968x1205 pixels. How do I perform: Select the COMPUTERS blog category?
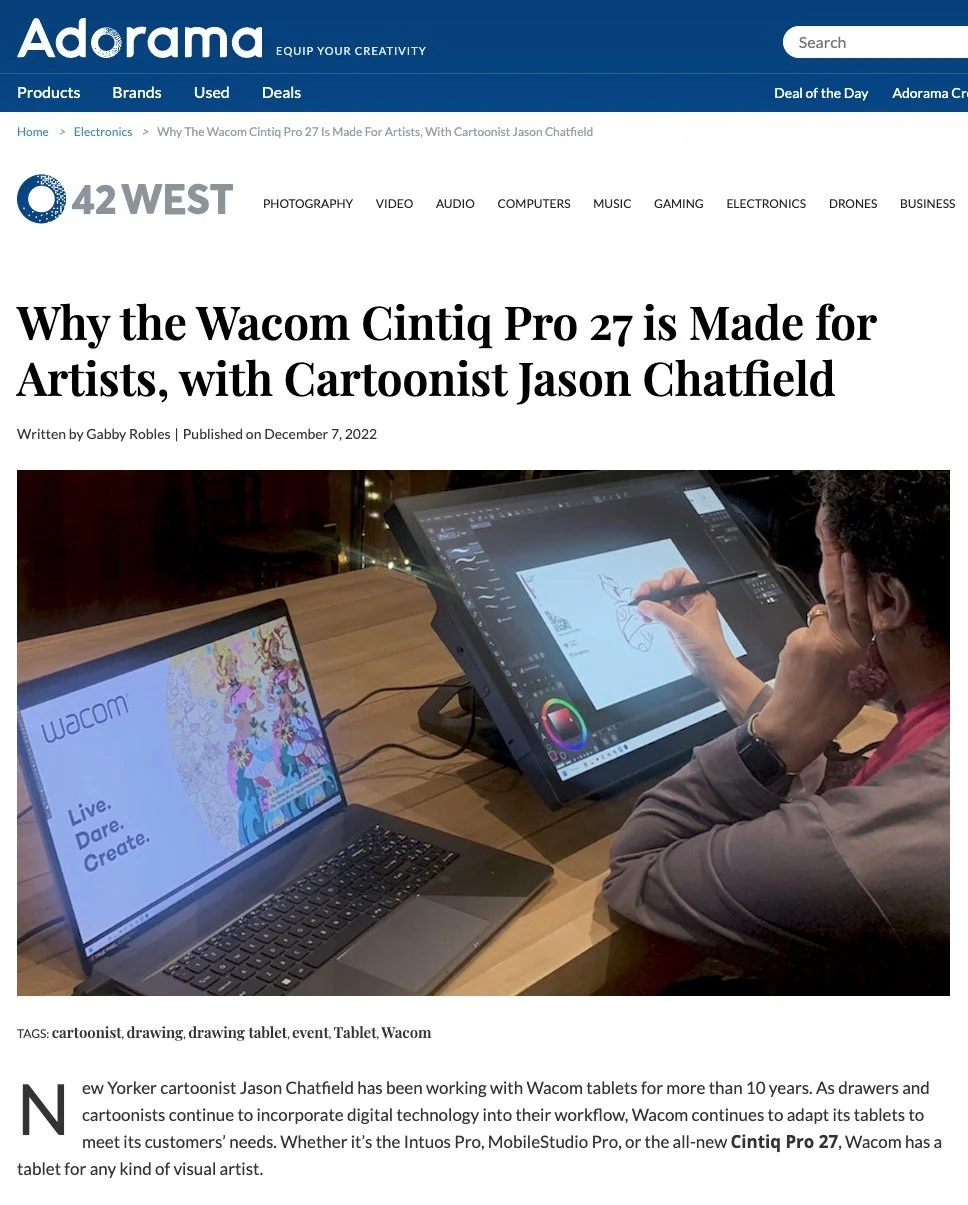[x=534, y=203]
